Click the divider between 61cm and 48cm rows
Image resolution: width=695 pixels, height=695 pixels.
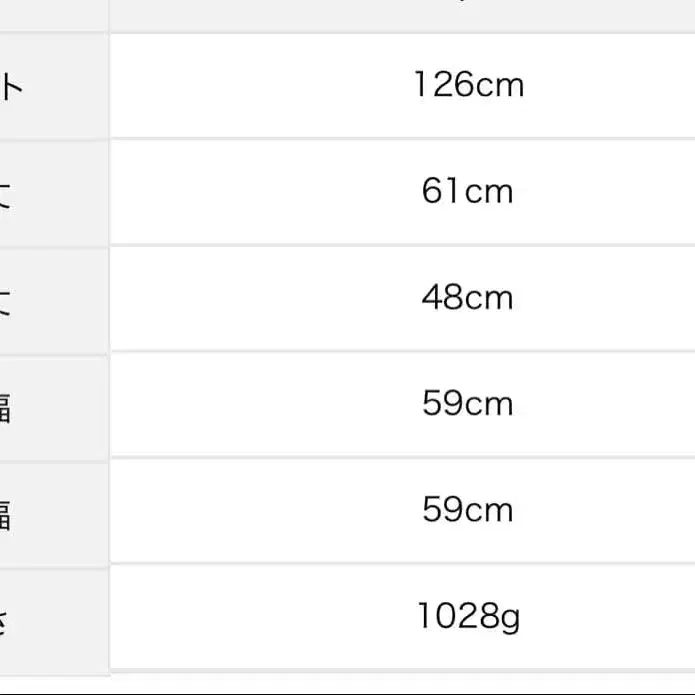400,245
